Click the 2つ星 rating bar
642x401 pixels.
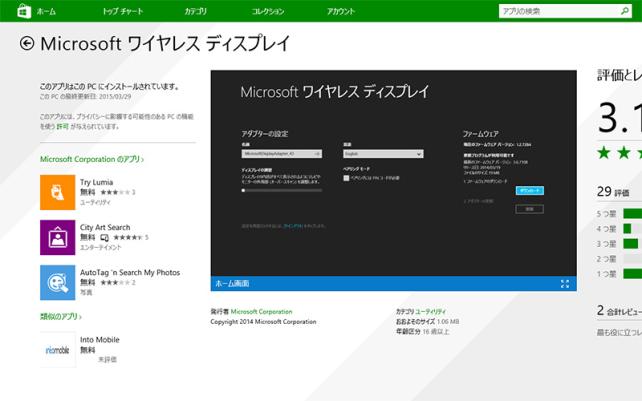tap(633, 259)
